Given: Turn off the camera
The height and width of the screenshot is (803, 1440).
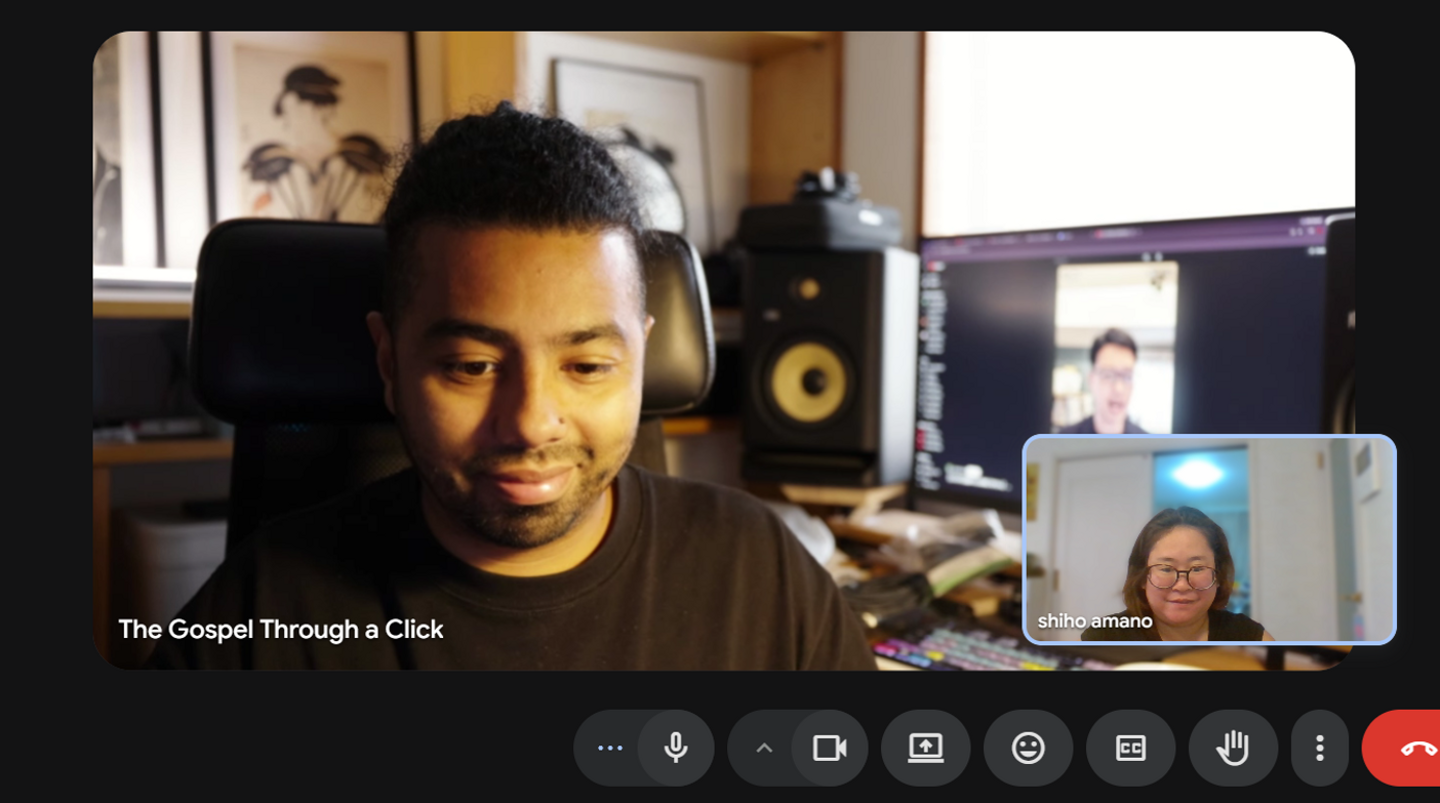Looking at the screenshot, I should tap(830, 748).
